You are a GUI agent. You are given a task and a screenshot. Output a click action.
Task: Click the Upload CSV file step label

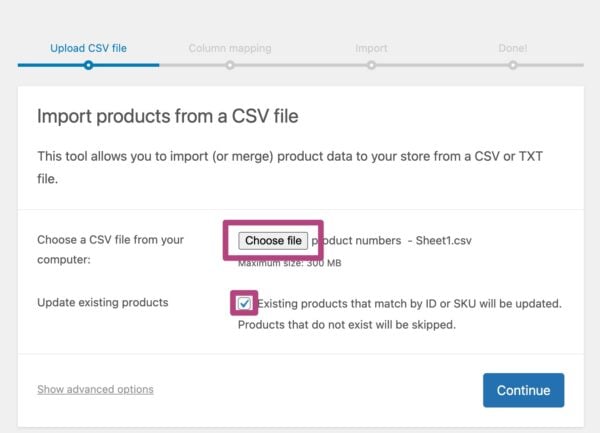pos(88,48)
